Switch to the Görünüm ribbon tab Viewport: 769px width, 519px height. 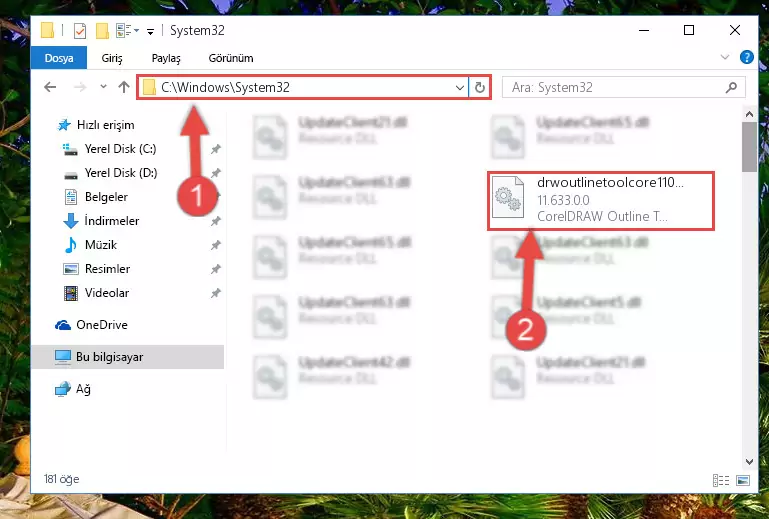231,58
